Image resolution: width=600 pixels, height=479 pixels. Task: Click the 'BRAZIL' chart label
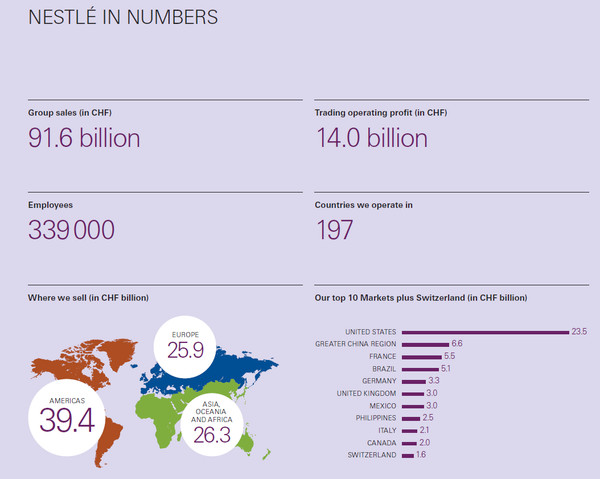[384, 369]
